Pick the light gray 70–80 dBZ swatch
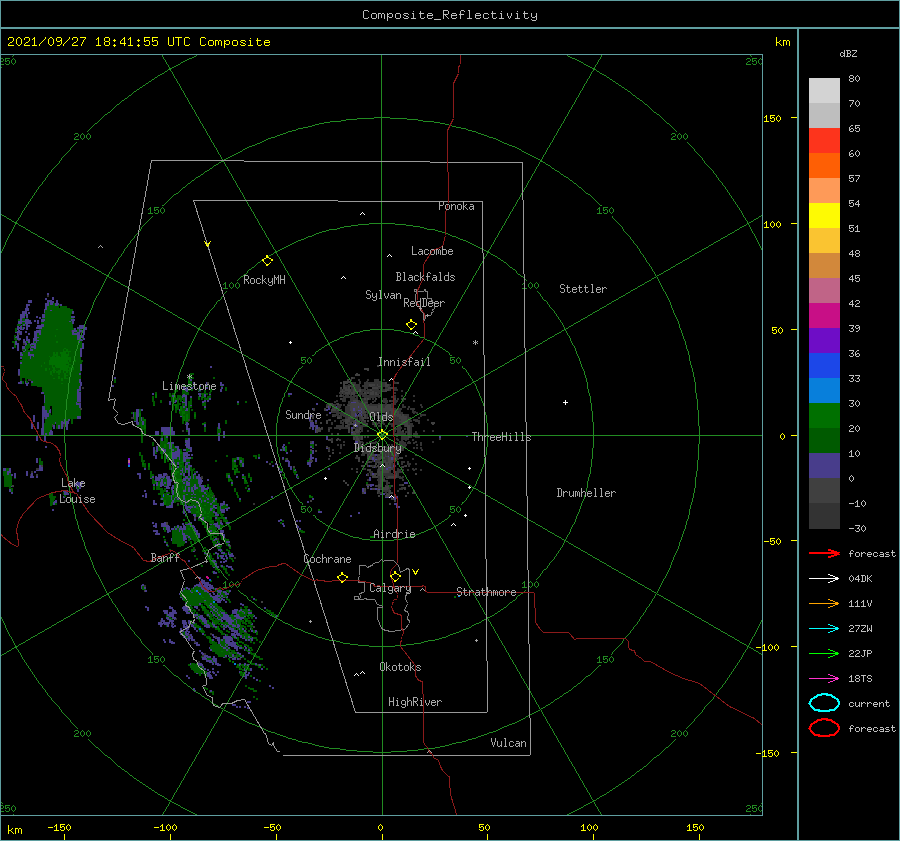 824,91
